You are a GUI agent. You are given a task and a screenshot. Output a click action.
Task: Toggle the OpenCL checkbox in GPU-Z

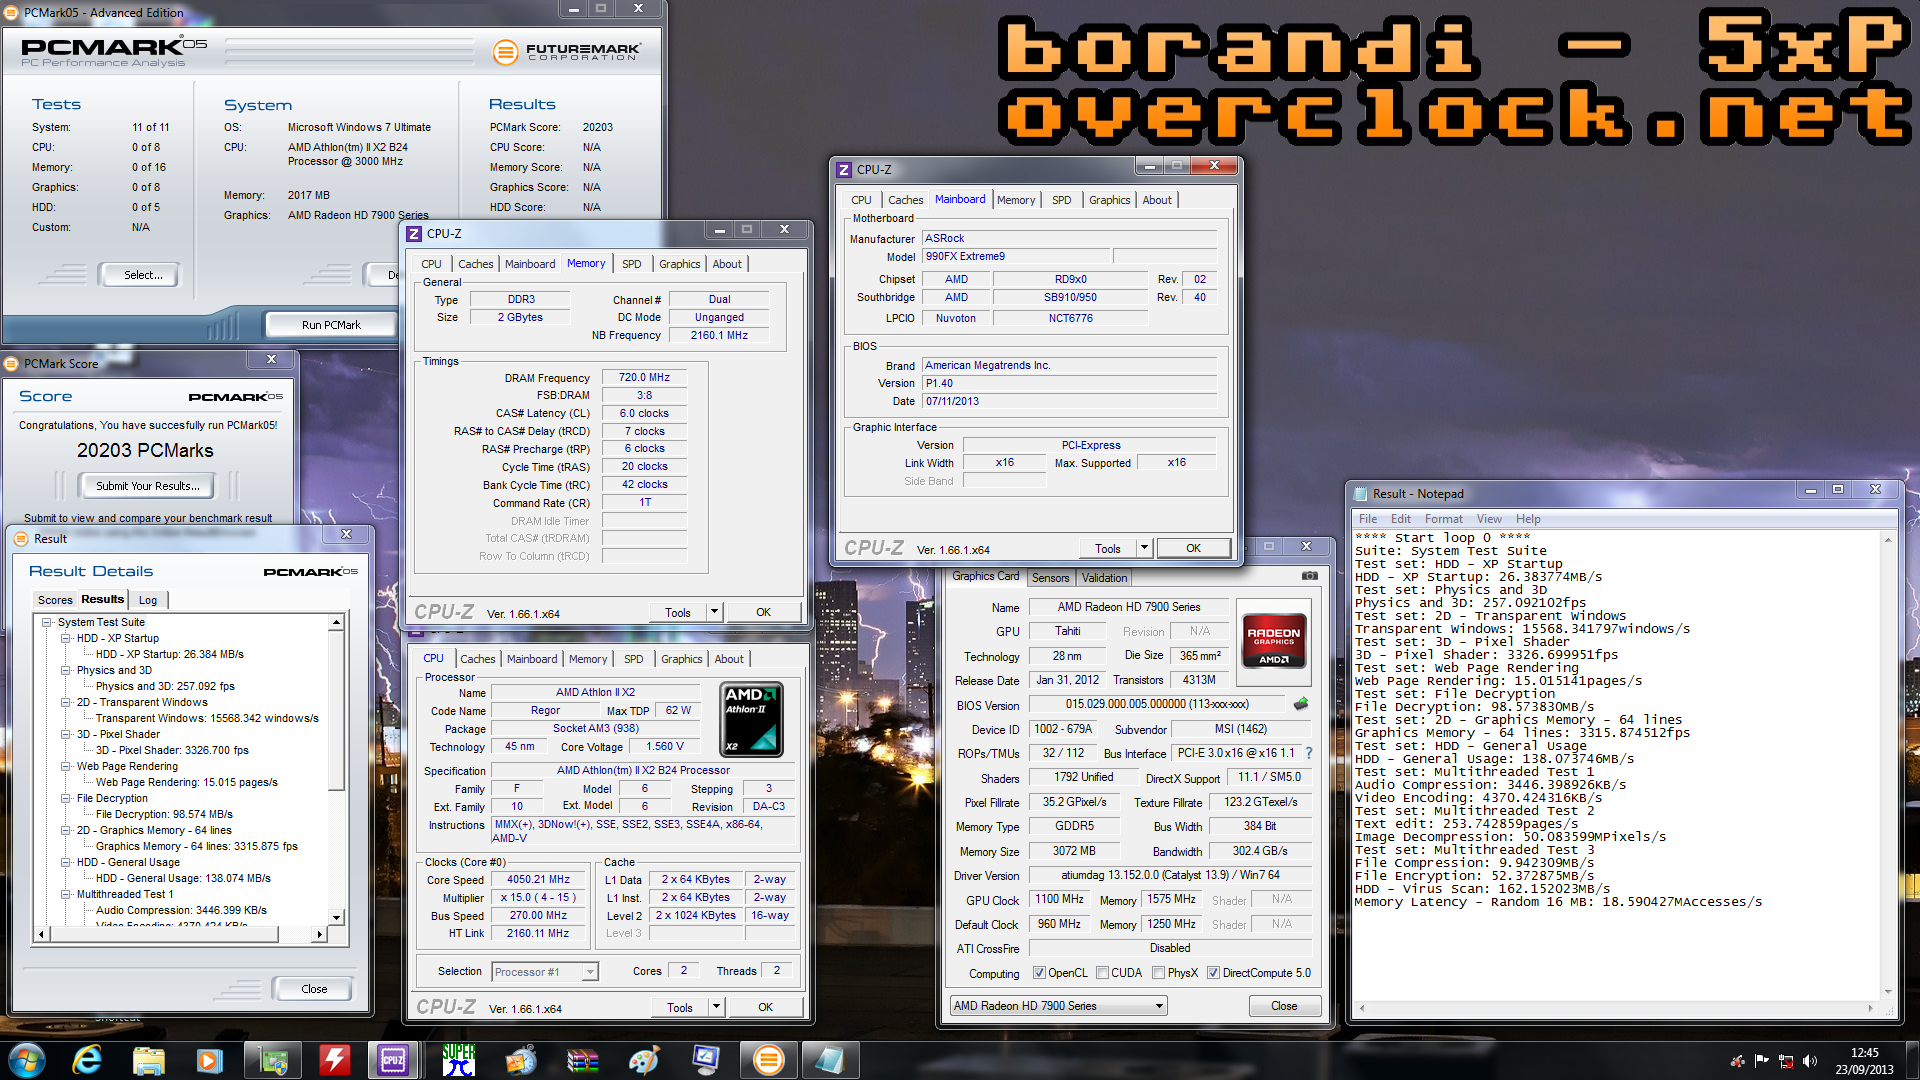pos(1039,973)
